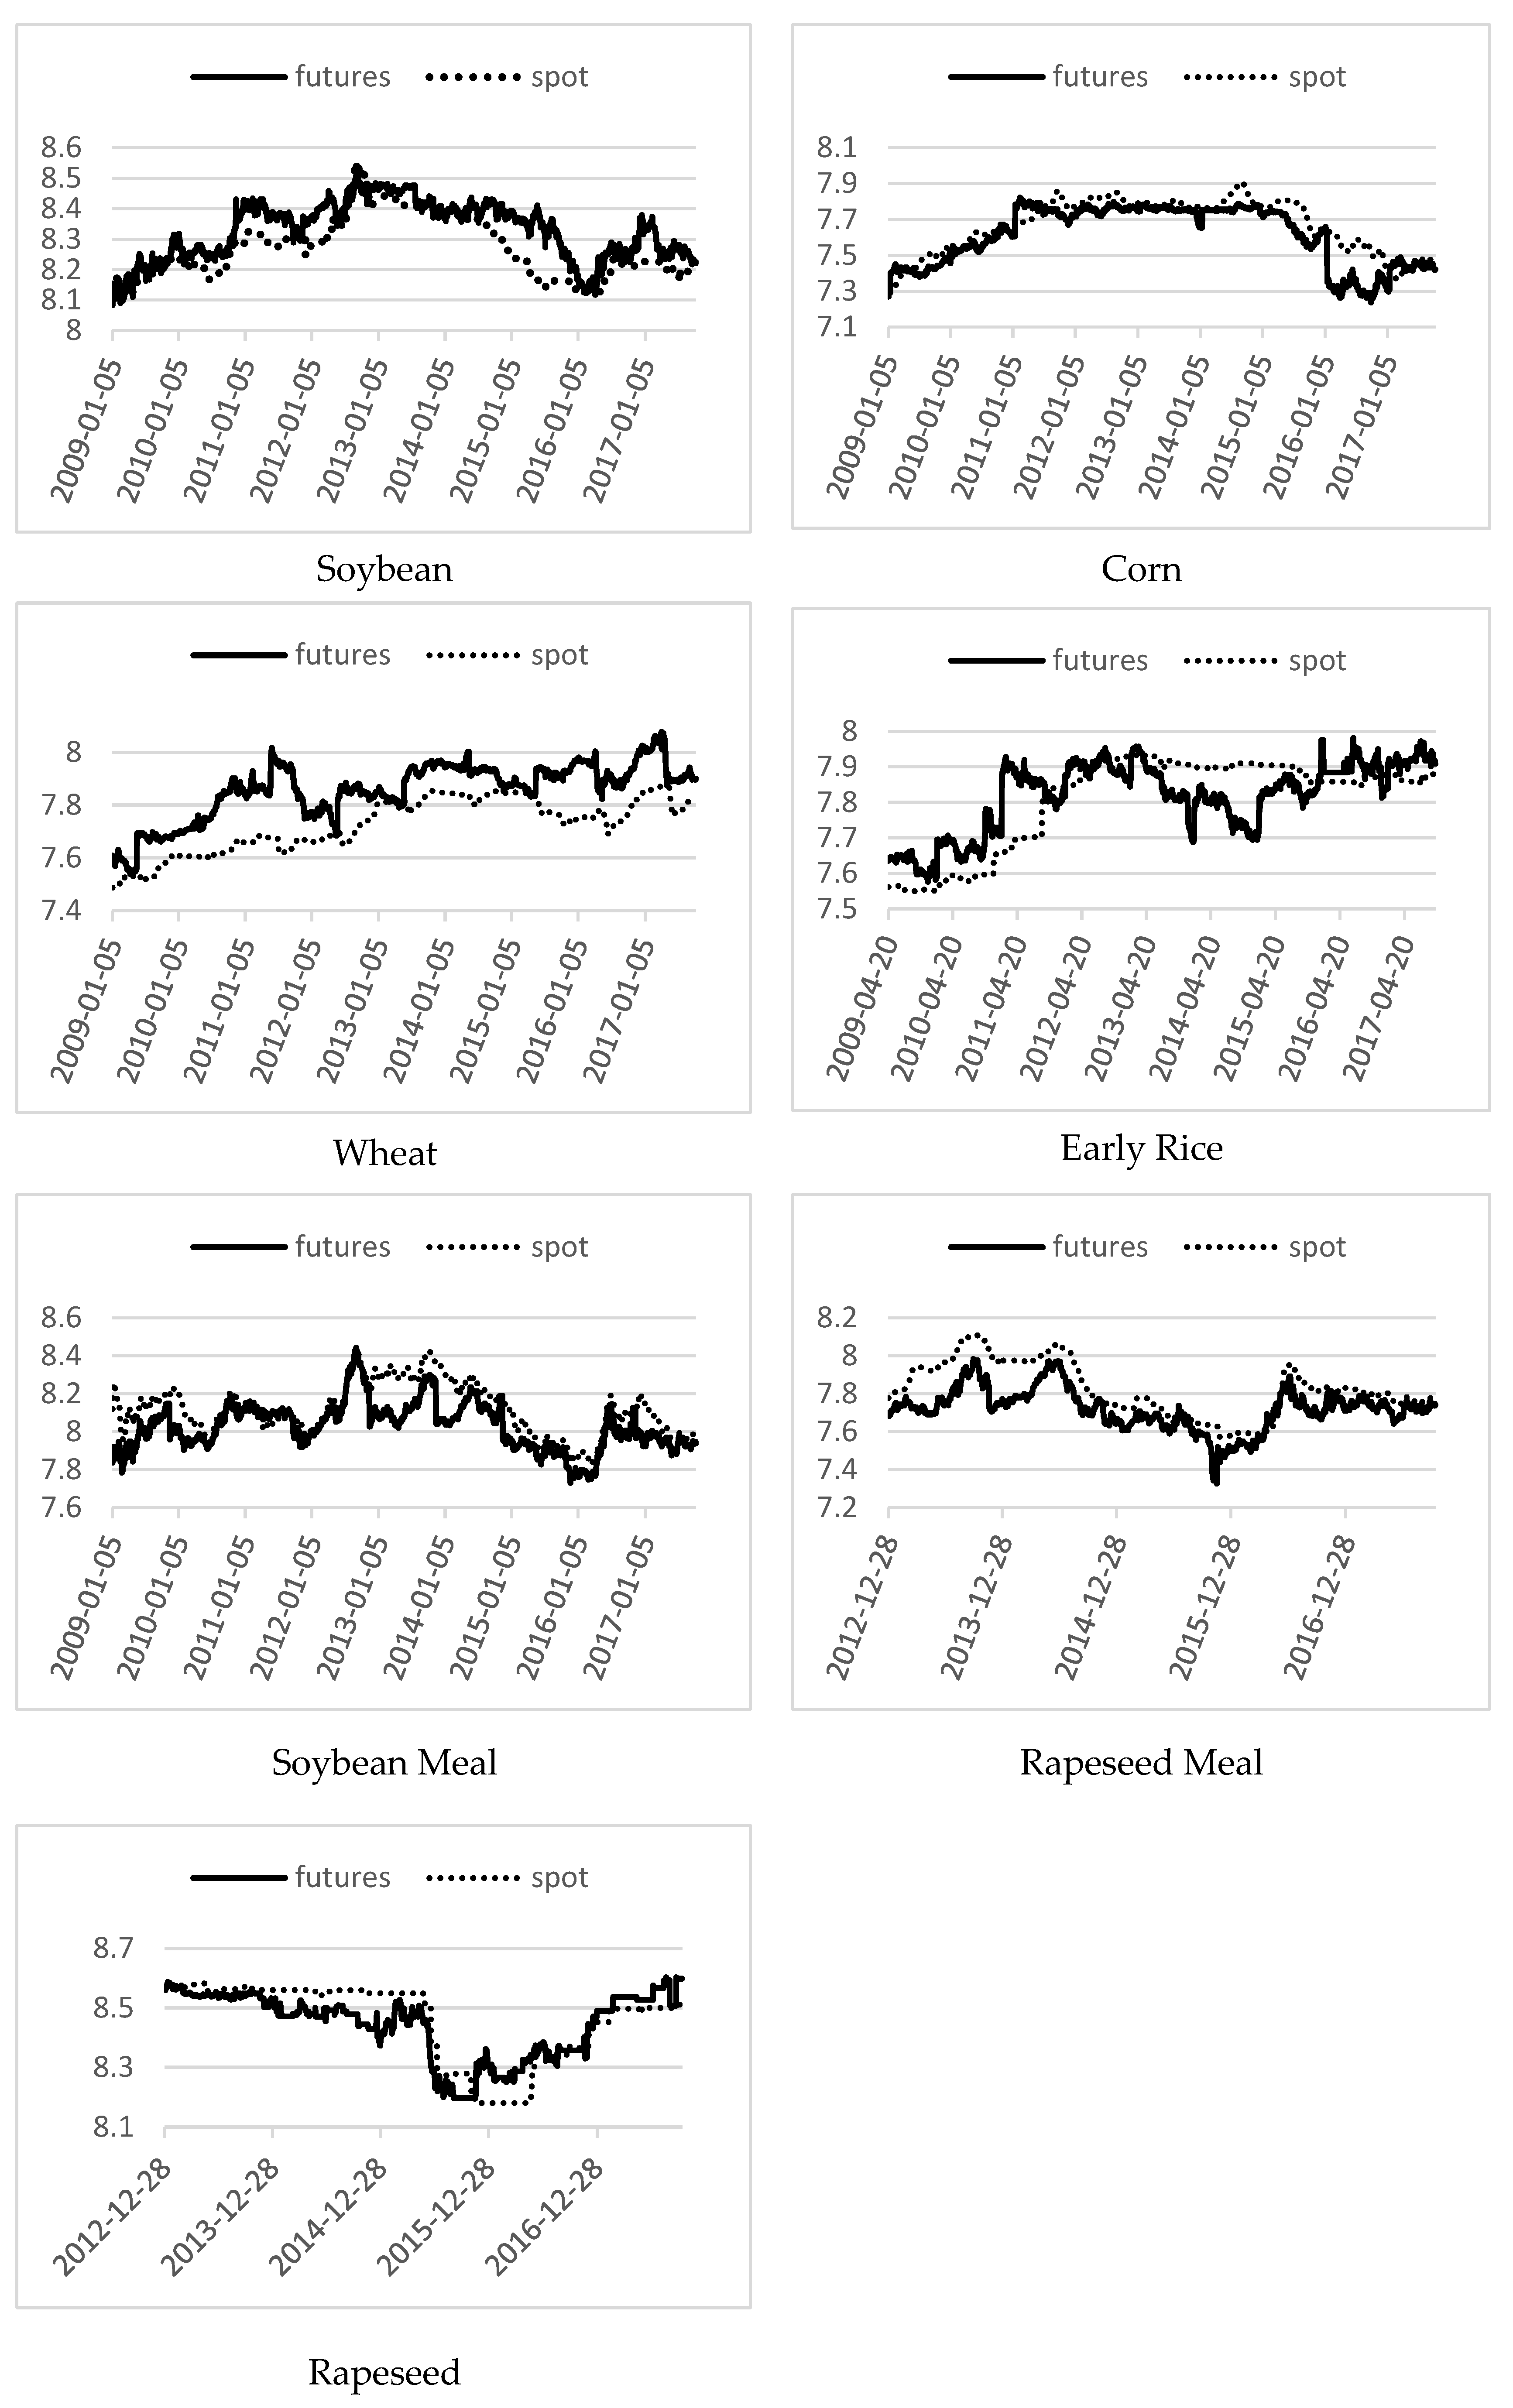Click the Early Rice chart caption
Viewport: 1513px width, 2408px height.
point(1141,1147)
